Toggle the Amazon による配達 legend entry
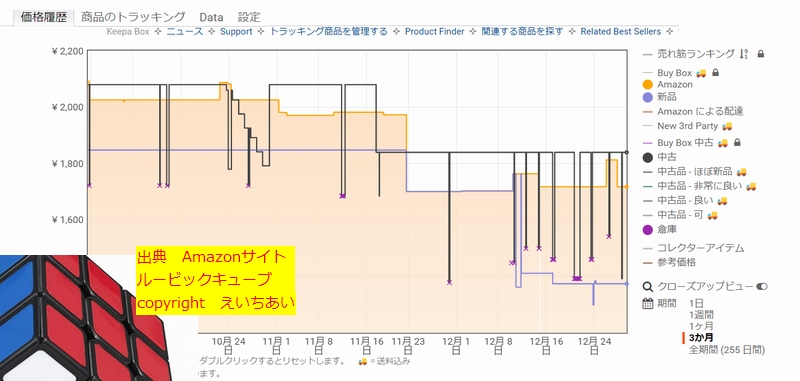 [700, 111]
